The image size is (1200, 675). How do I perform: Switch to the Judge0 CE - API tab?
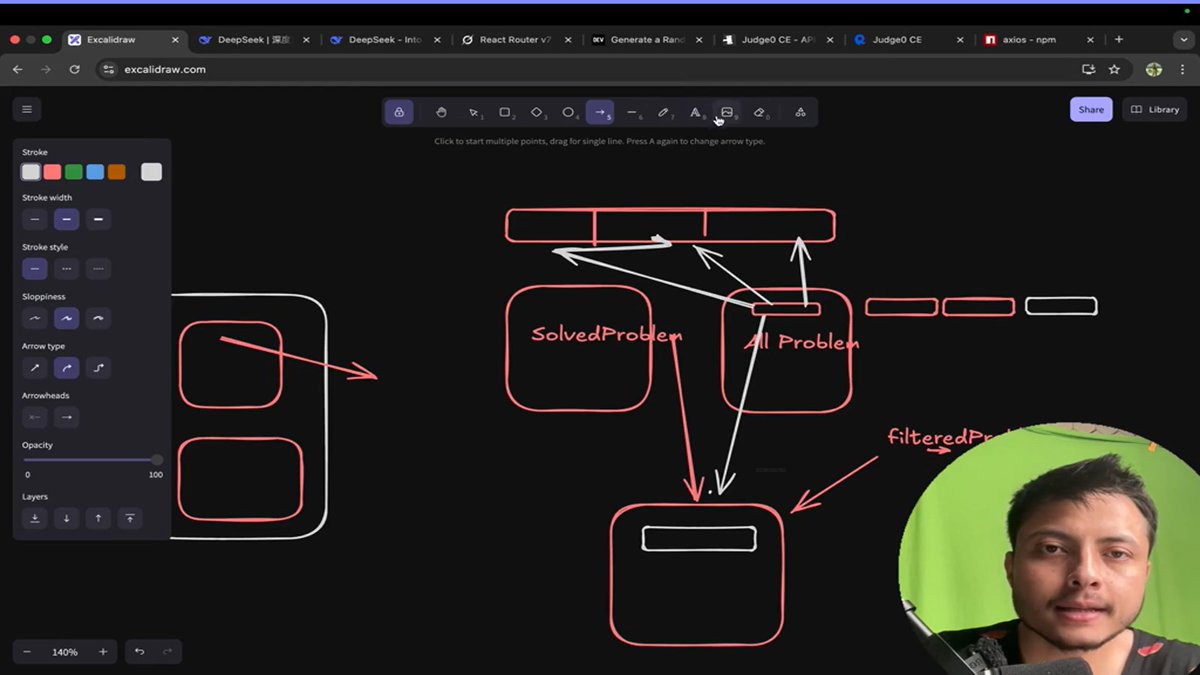[778, 40]
